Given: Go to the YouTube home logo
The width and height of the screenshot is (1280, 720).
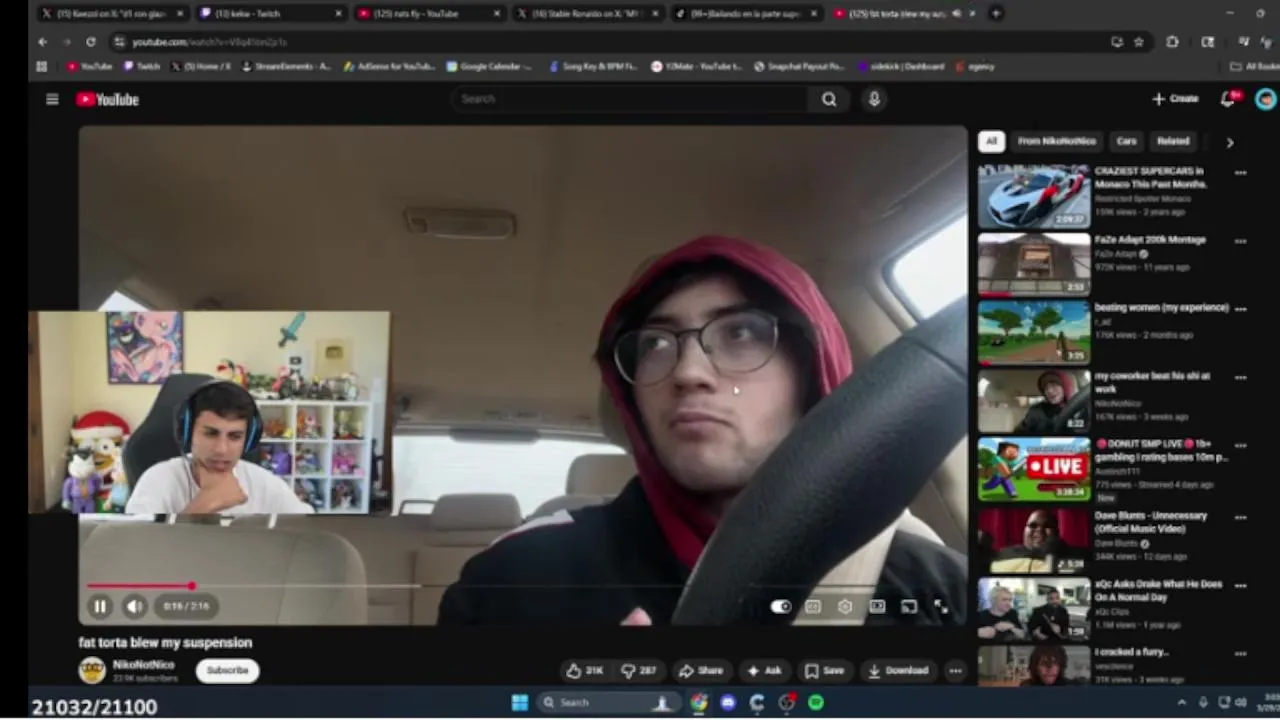Looking at the screenshot, I should pyautogui.click(x=108, y=99).
